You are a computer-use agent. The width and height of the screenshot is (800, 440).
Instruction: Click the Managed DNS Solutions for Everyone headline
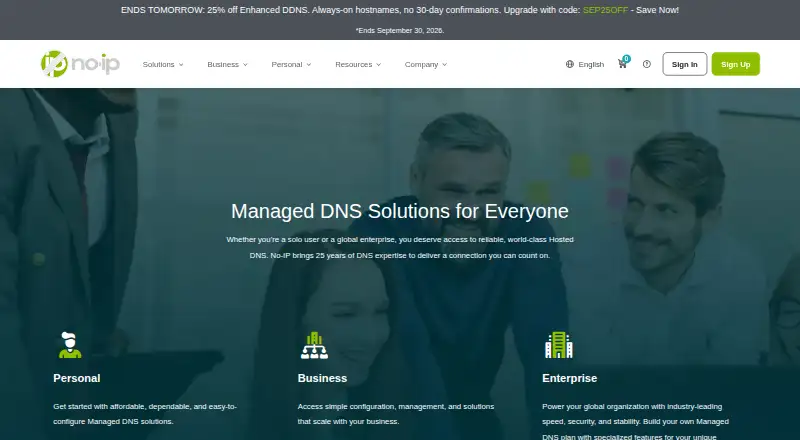400,211
